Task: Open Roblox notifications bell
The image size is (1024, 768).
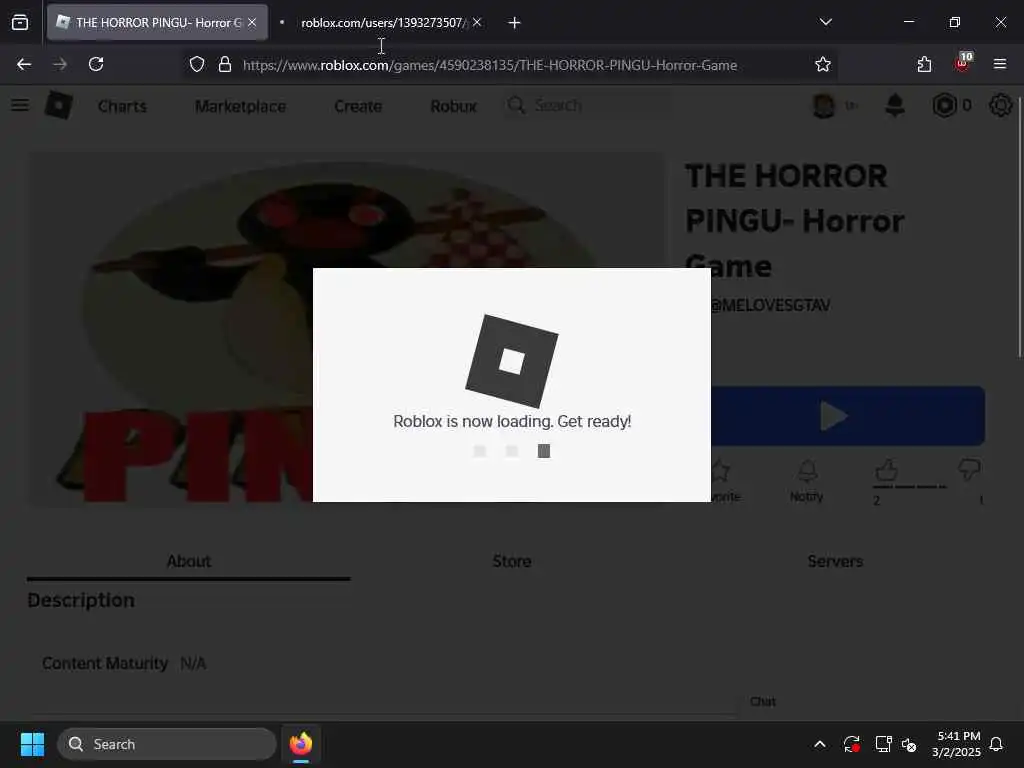Action: (x=895, y=105)
